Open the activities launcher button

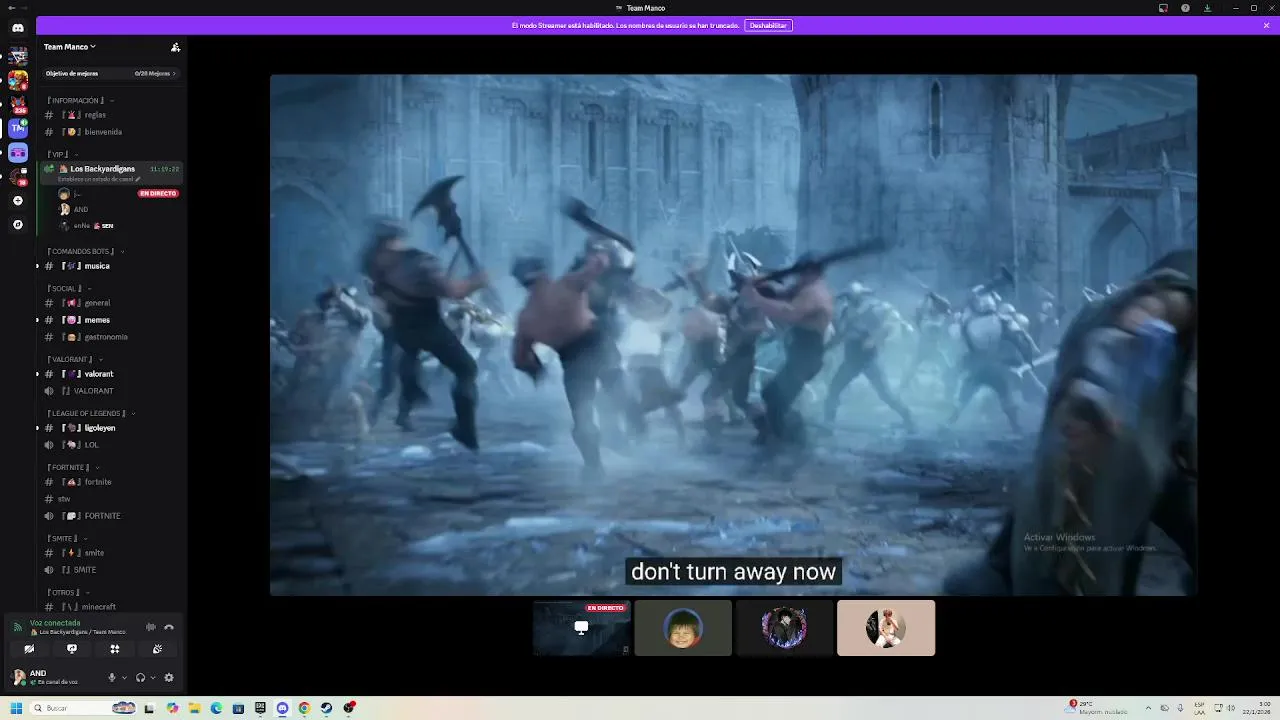coord(114,649)
